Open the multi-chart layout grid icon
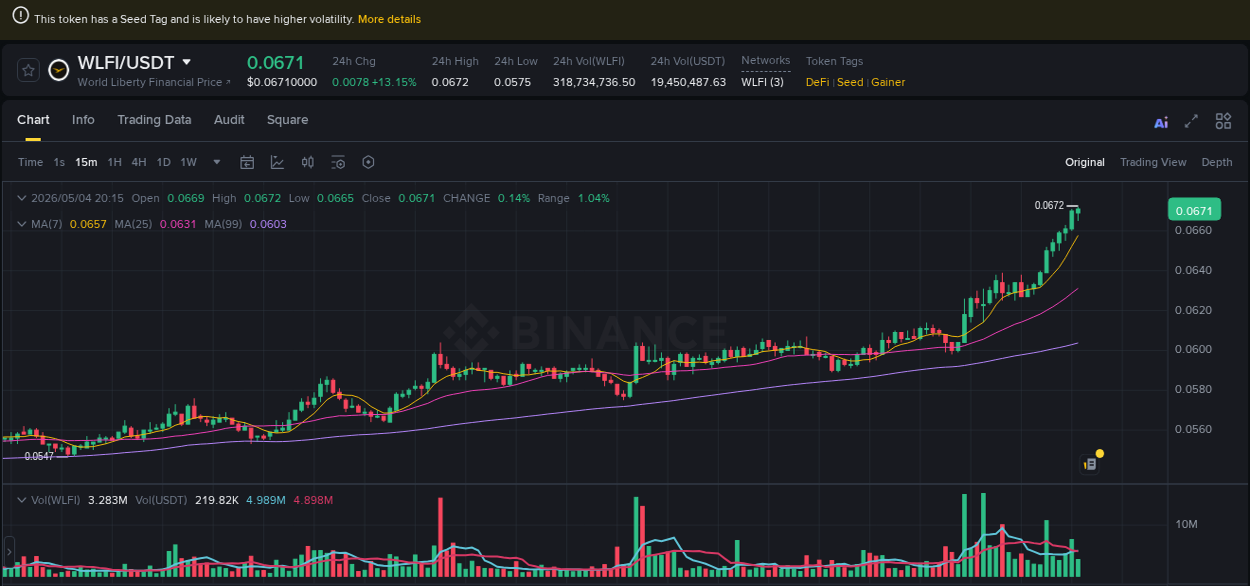The image size is (1250, 586). click(x=1223, y=121)
